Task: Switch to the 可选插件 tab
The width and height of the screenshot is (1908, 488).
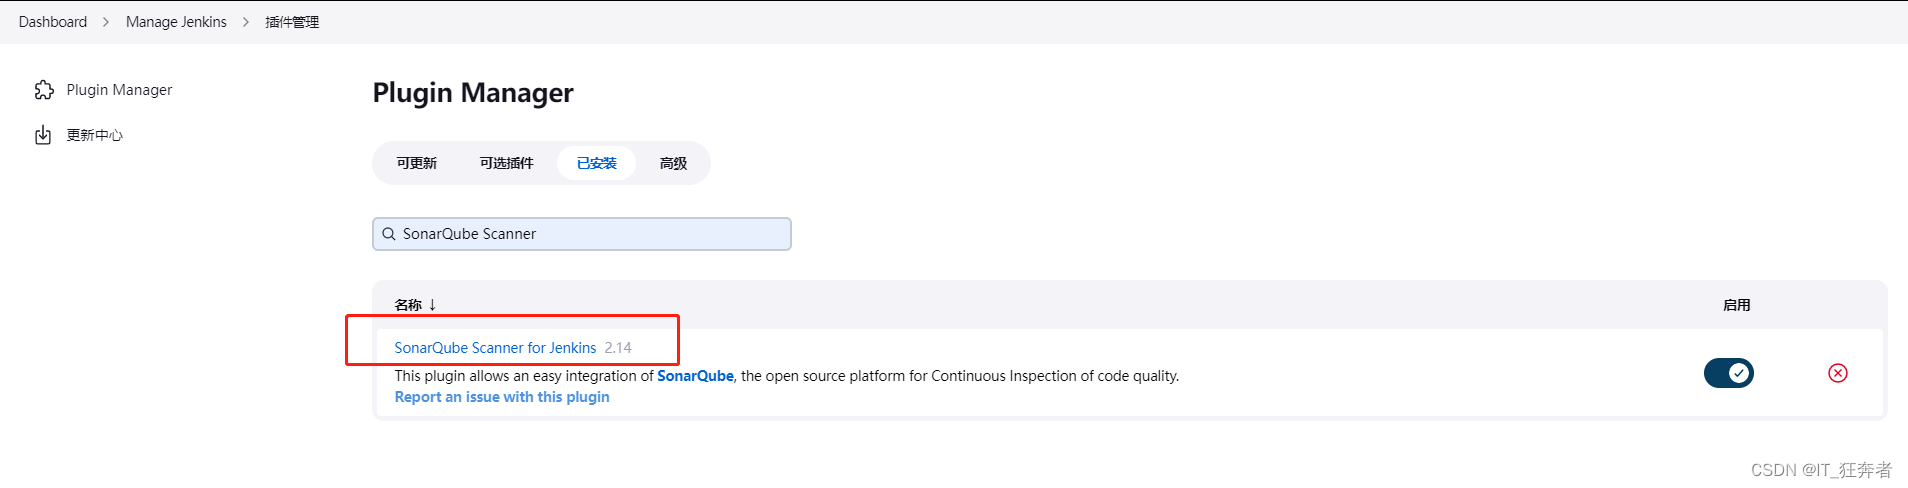Action: pyautogui.click(x=506, y=163)
